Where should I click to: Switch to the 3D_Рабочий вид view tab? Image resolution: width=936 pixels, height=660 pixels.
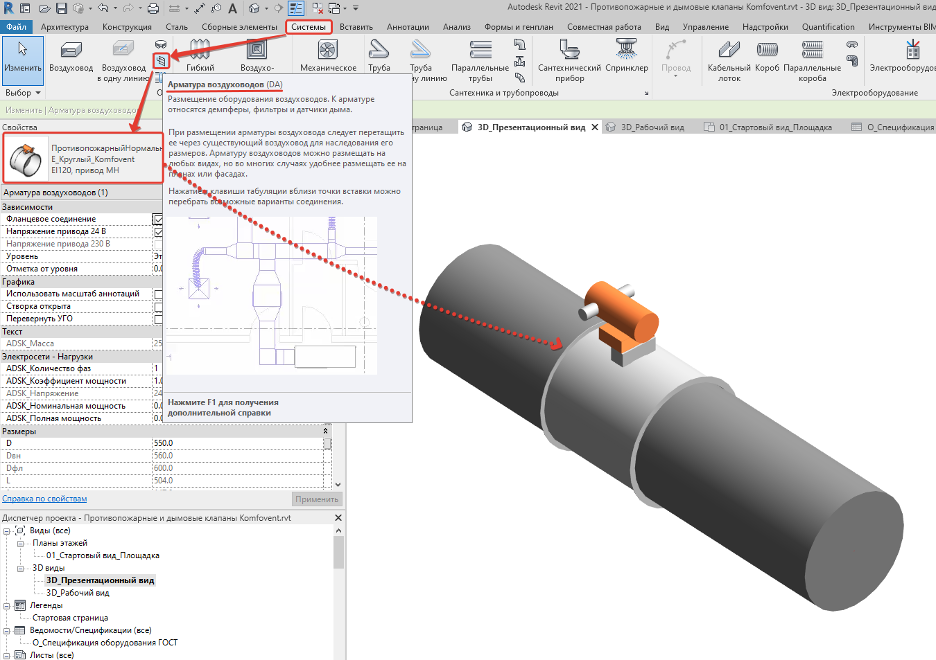point(645,127)
